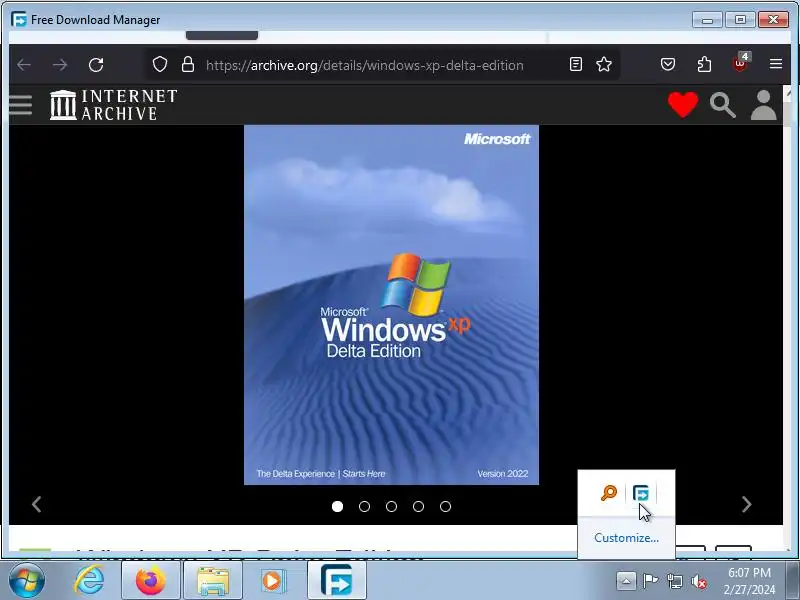Open Firefox application menu
Image resolution: width=800 pixels, height=600 pixels.
(776, 64)
